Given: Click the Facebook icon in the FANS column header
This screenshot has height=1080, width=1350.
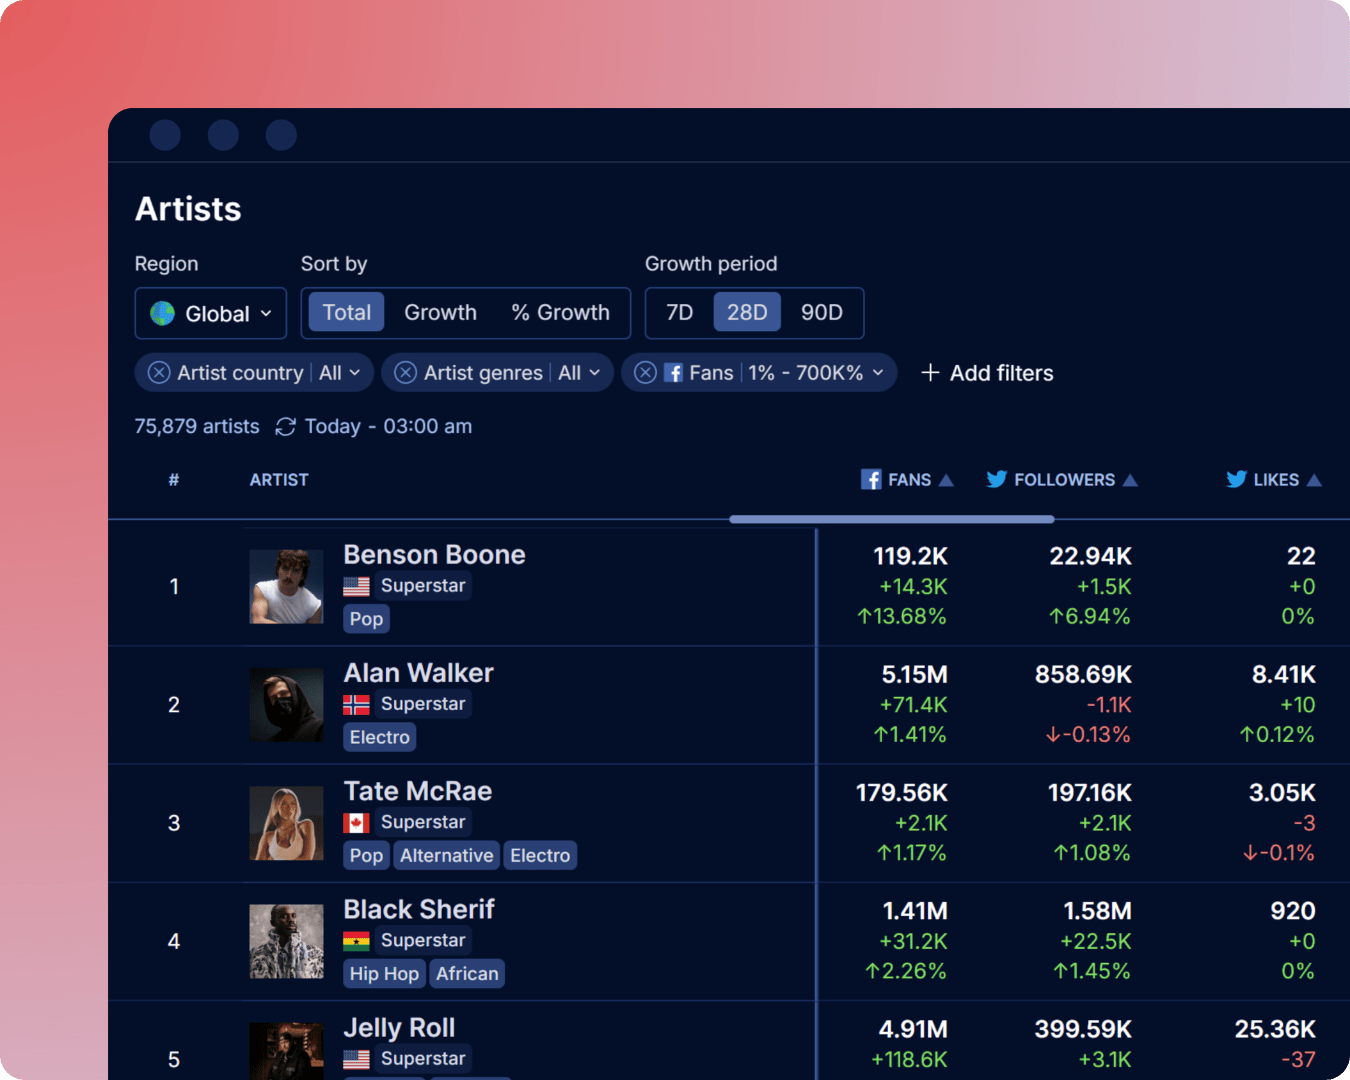Looking at the screenshot, I should coord(870,479).
